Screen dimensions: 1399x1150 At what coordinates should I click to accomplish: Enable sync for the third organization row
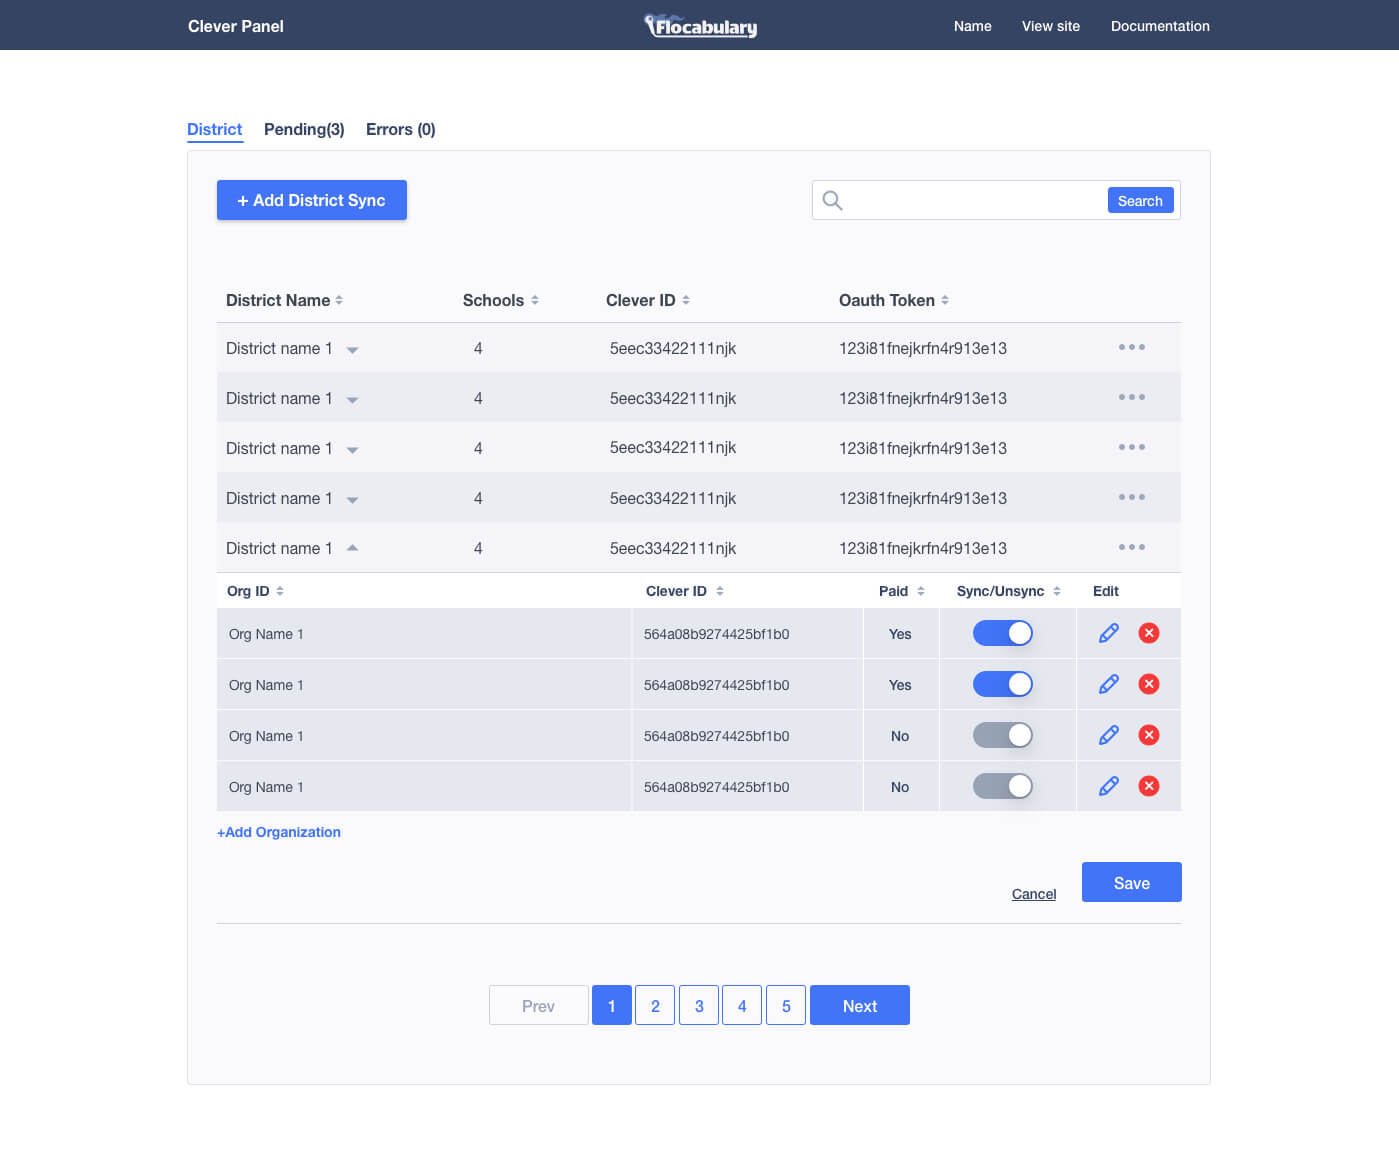pos(1003,735)
